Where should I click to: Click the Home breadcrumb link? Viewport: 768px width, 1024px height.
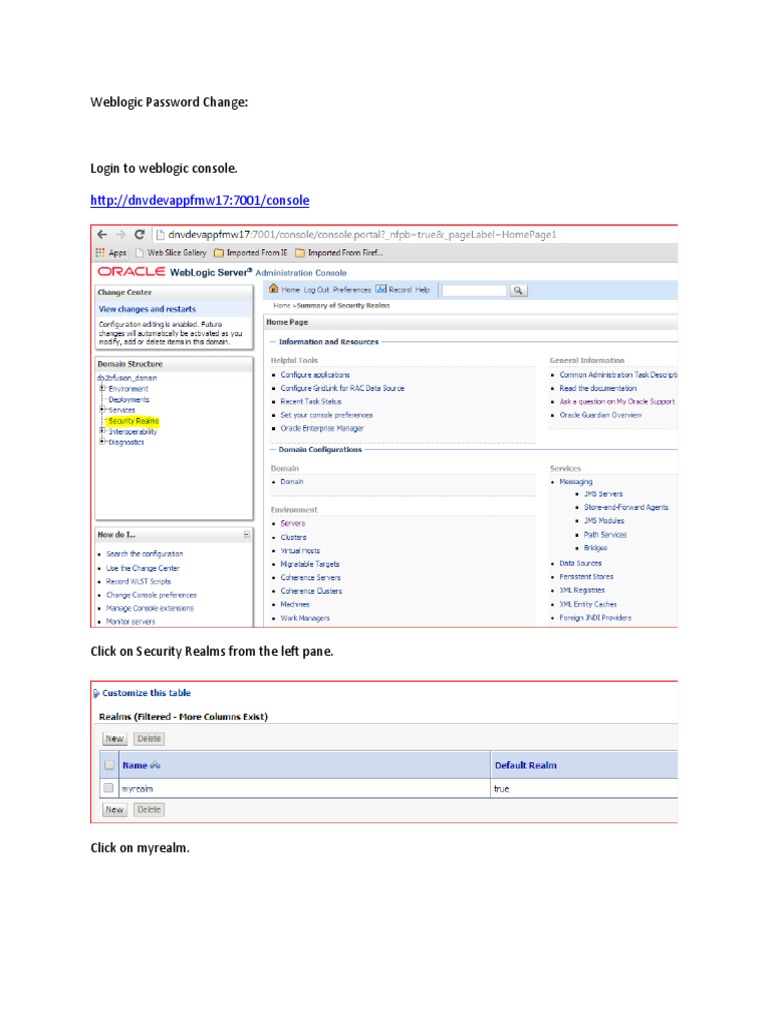[x=281, y=305]
